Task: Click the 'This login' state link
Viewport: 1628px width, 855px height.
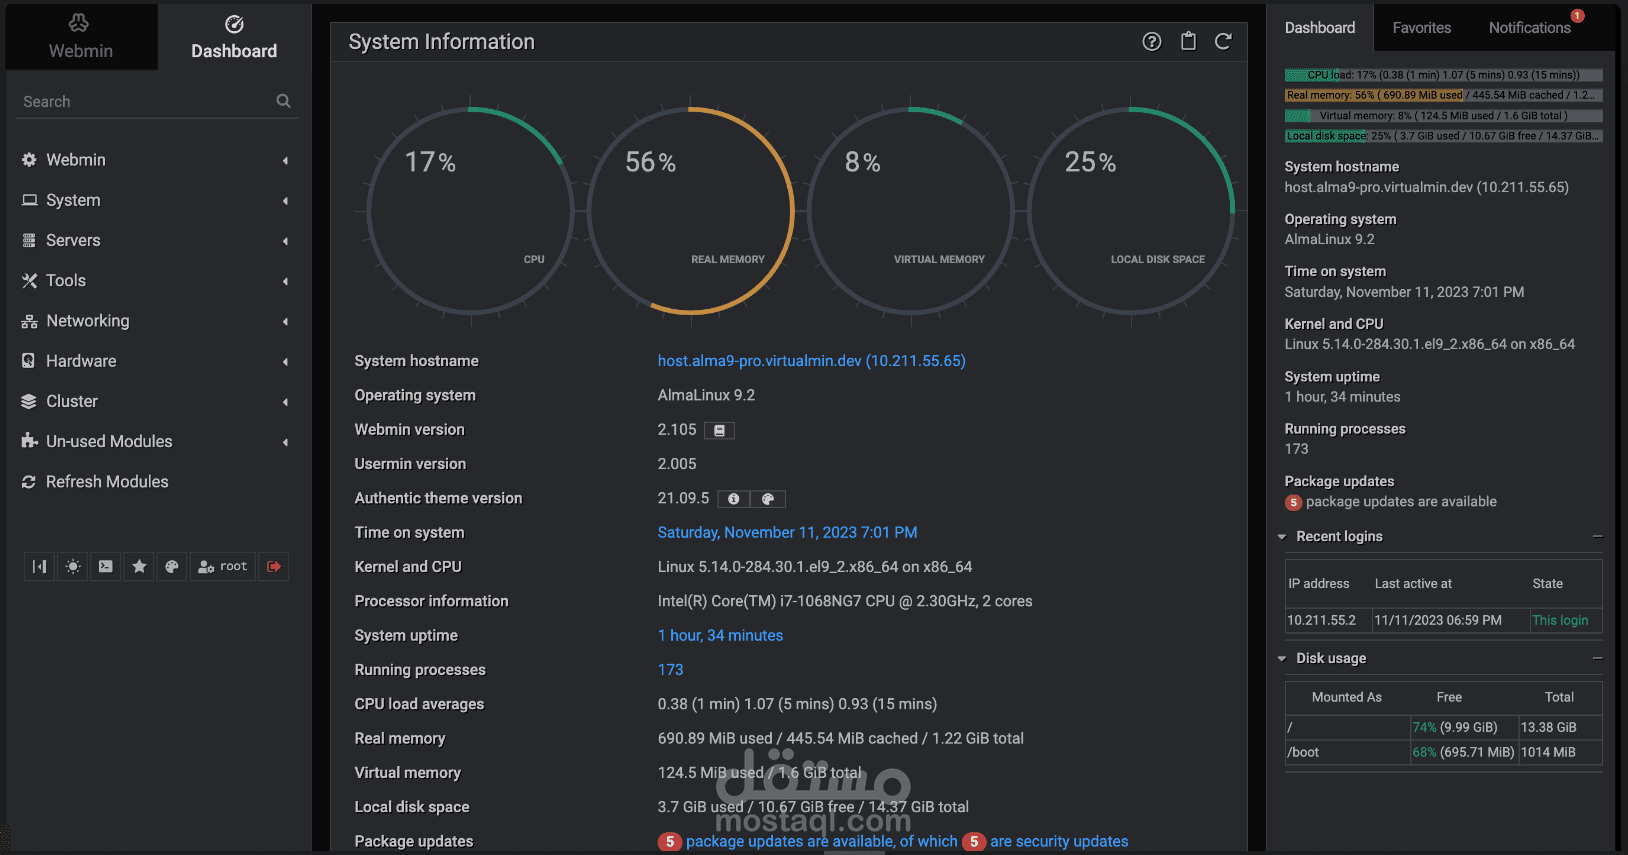Action: (x=1560, y=621)
